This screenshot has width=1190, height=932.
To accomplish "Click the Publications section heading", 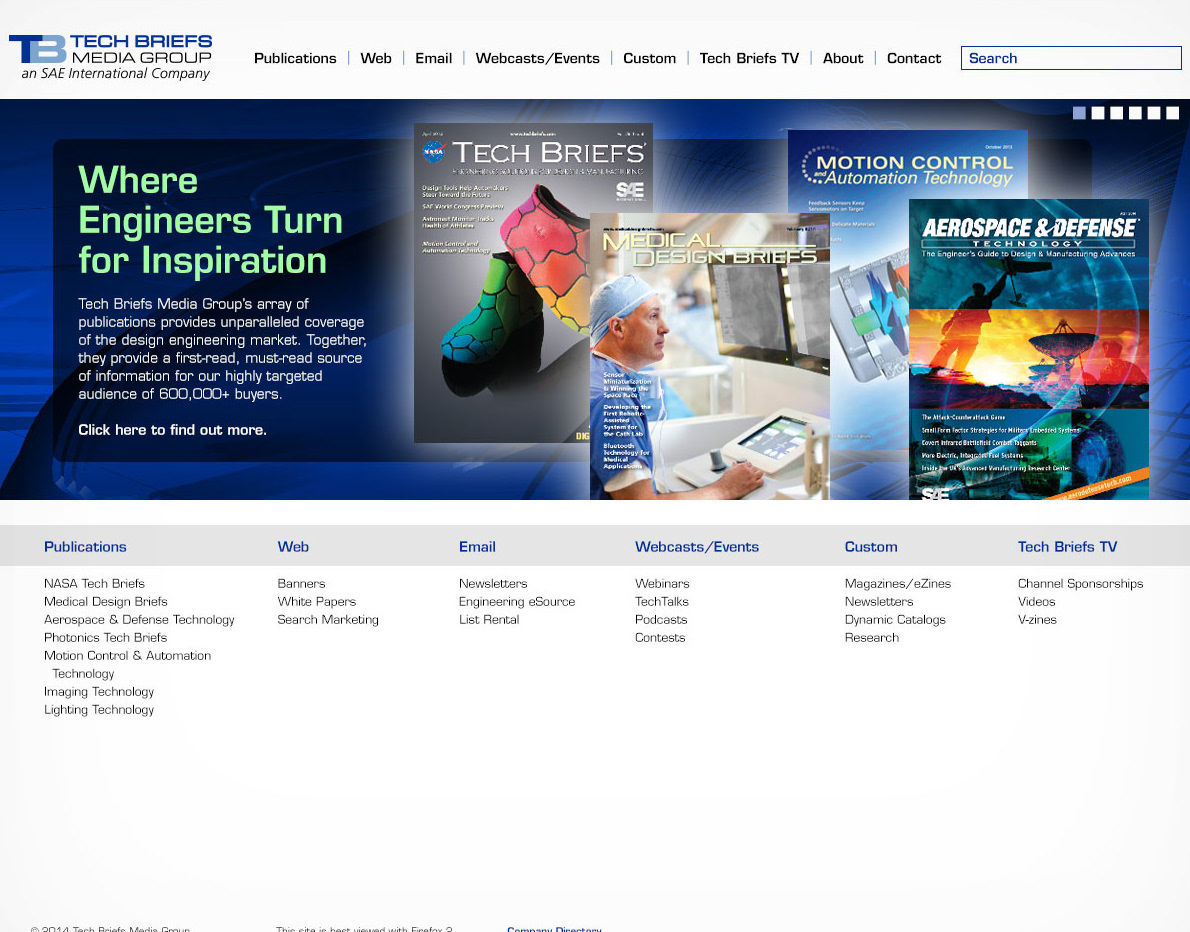I will tap(85, 546).
